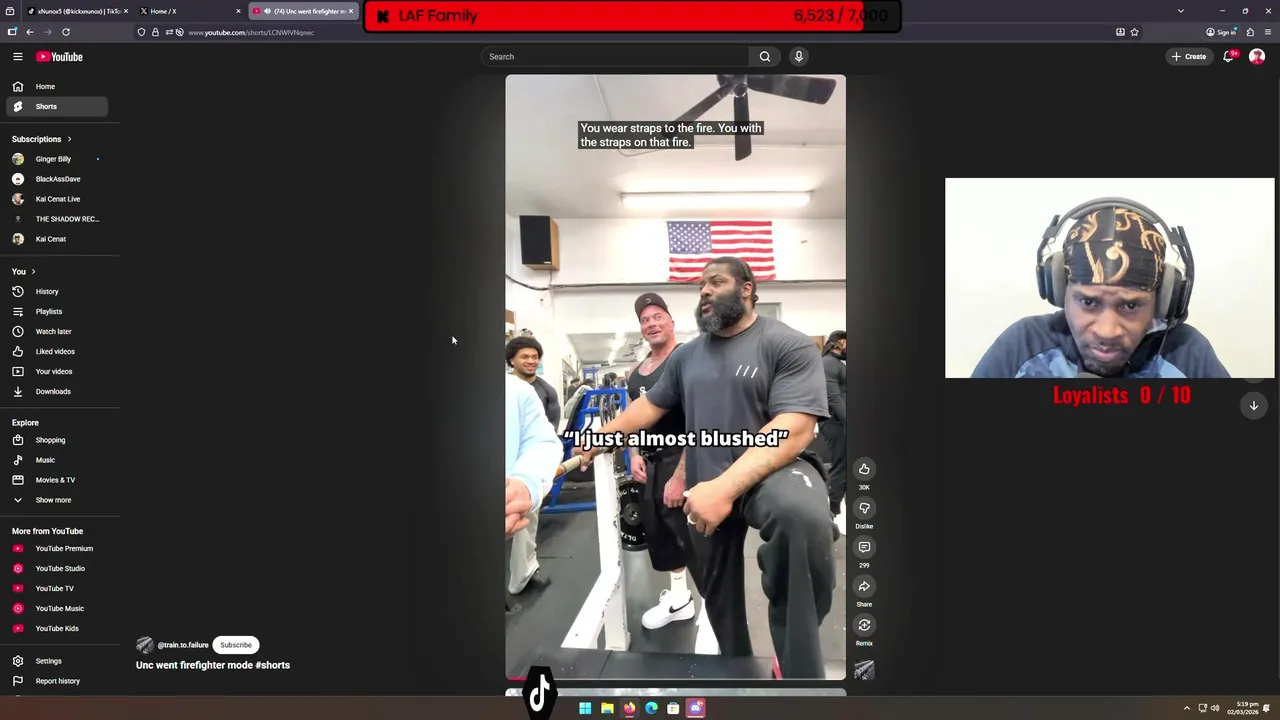Click the YouTube logo
The width and height of the screenshot is (1280, 720).
(x=60, y=57)
